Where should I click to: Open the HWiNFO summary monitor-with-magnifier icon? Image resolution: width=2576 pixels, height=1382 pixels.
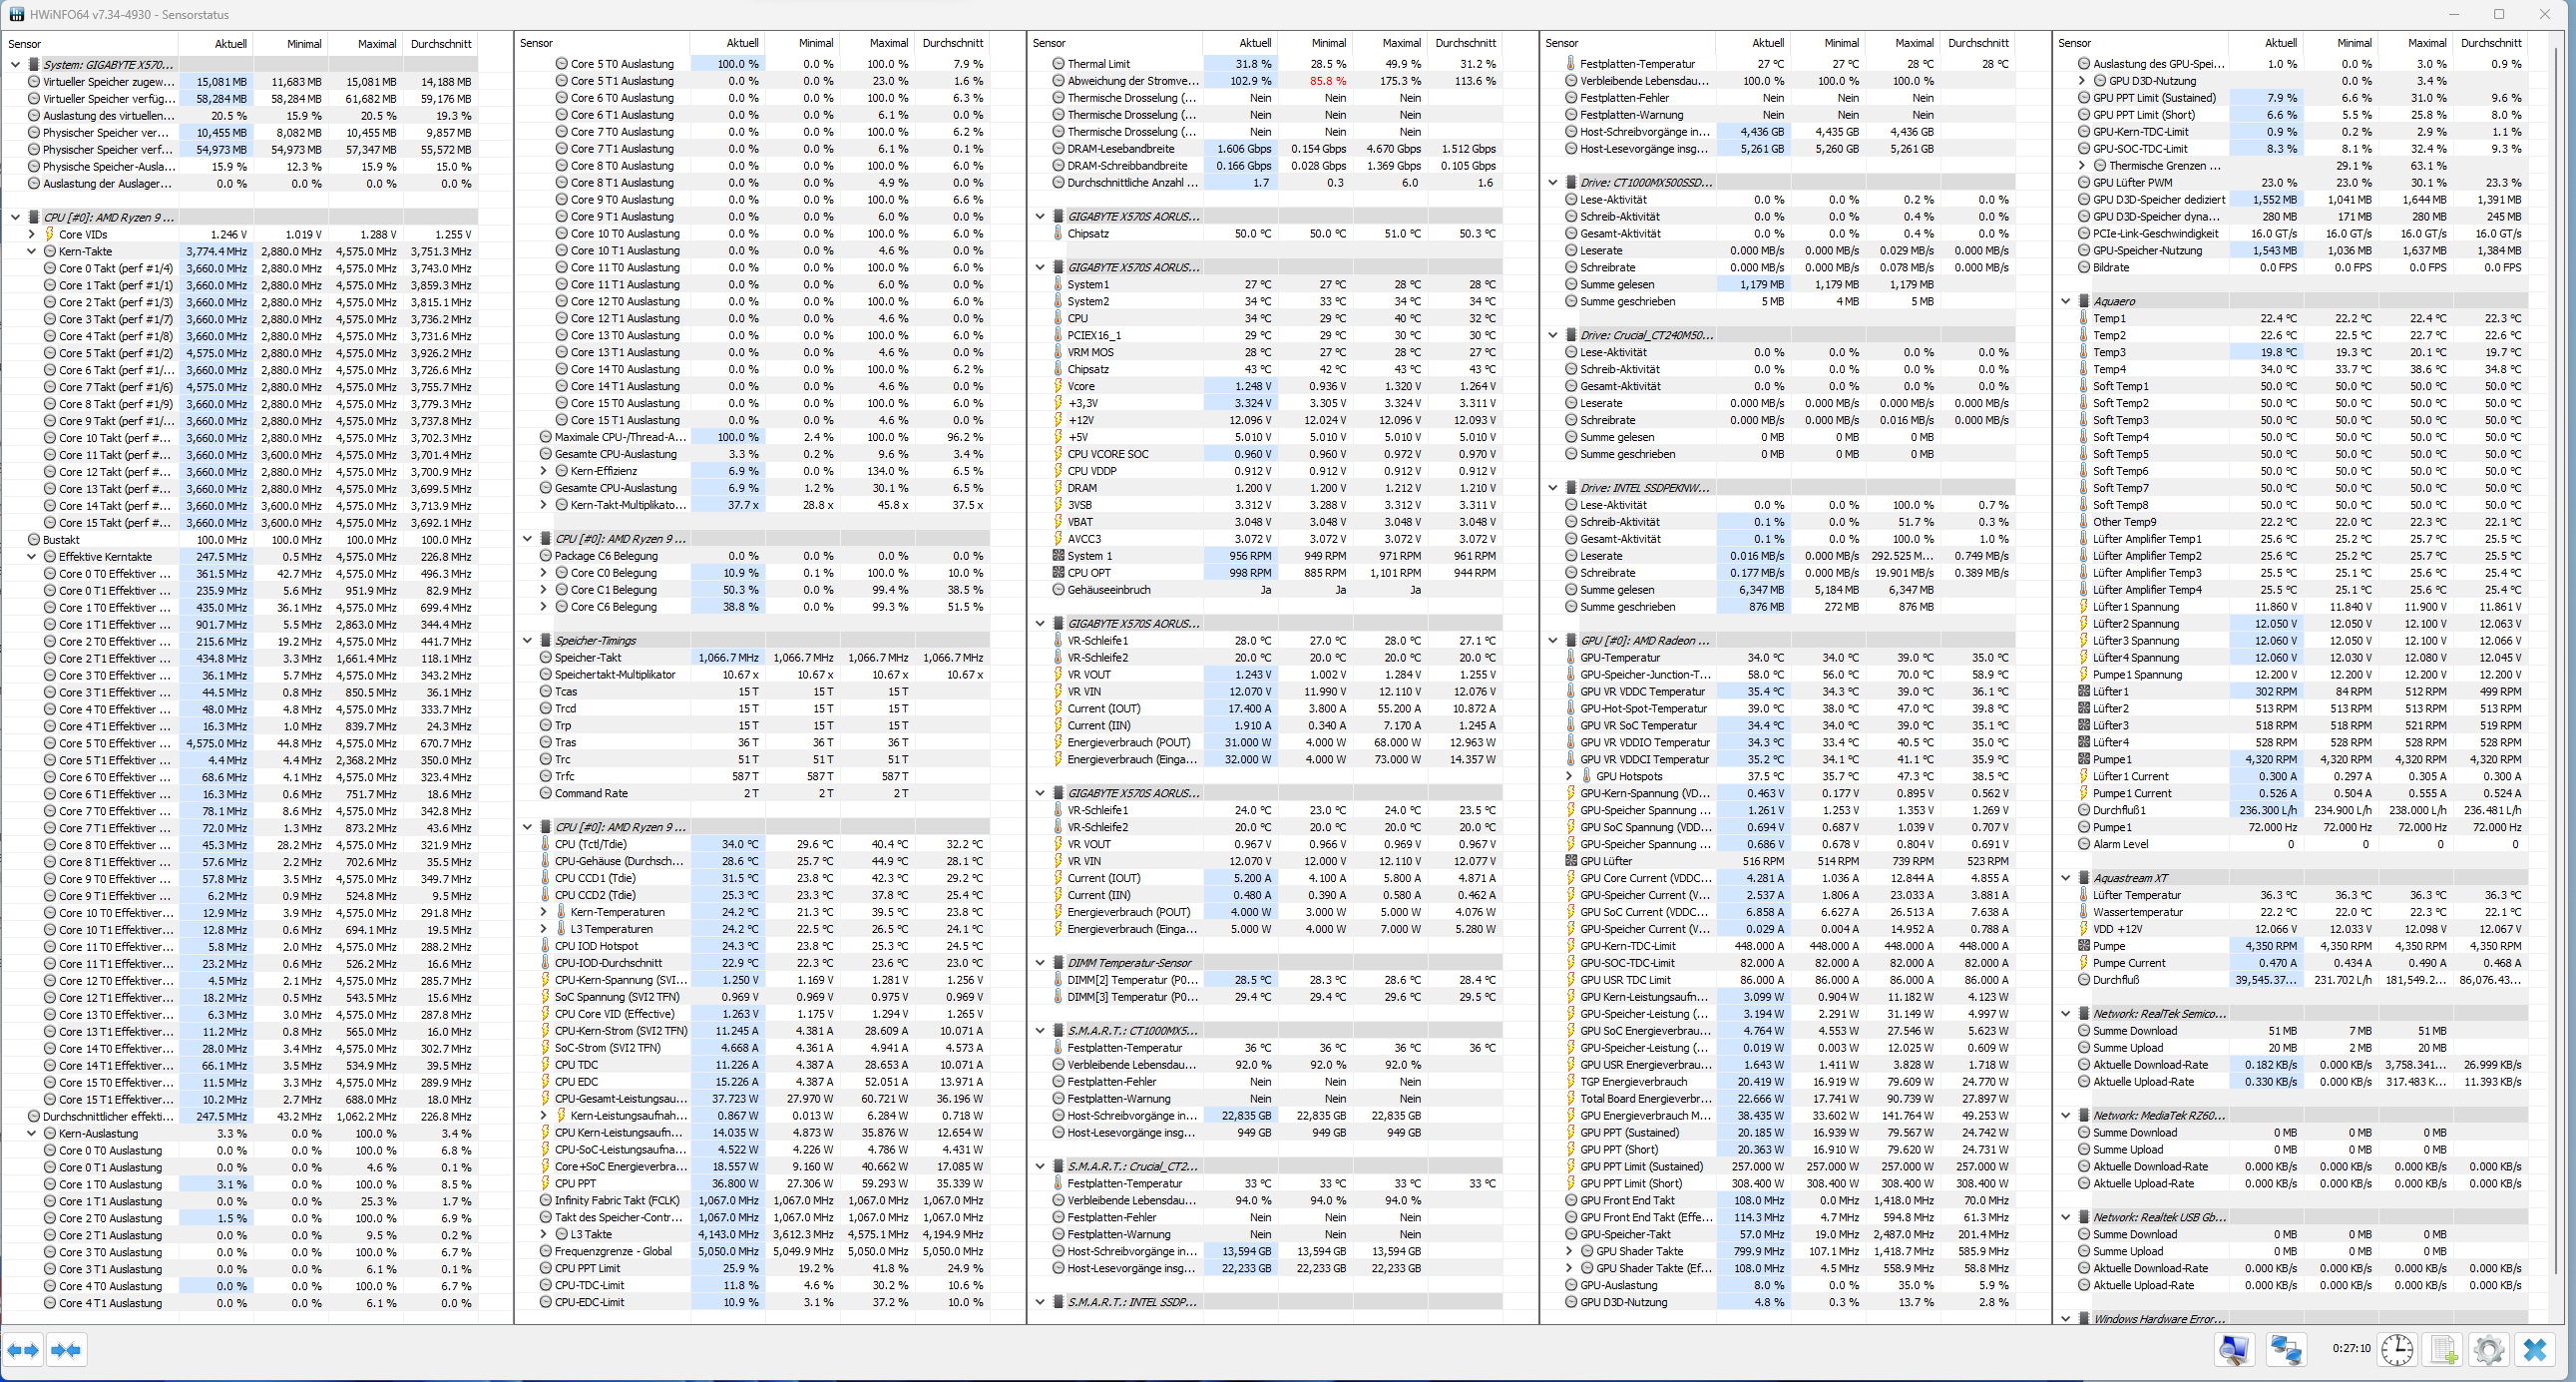point(2233,1350)
